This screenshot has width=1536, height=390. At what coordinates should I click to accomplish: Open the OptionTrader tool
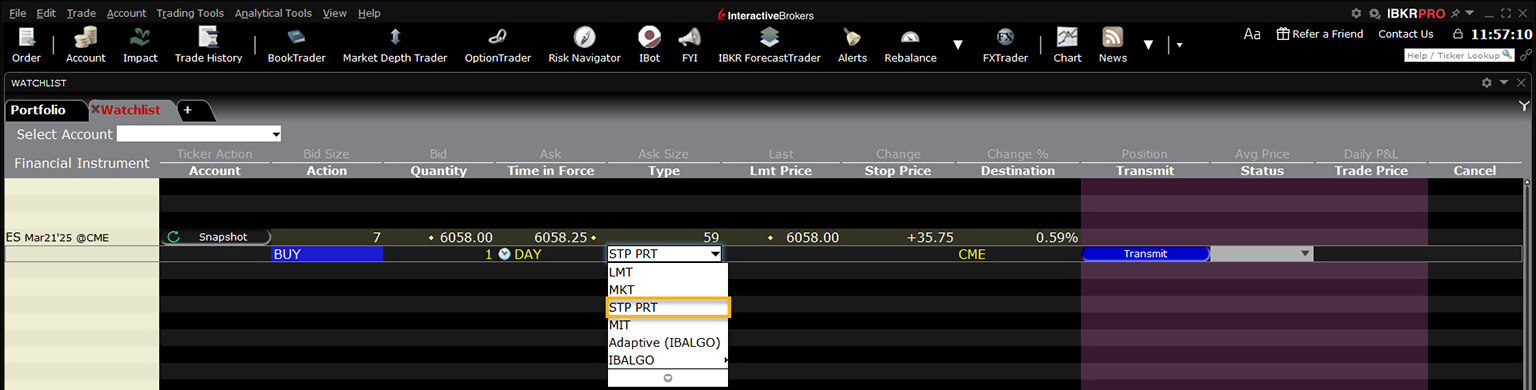pyautogui.click(x=498, y=46)
